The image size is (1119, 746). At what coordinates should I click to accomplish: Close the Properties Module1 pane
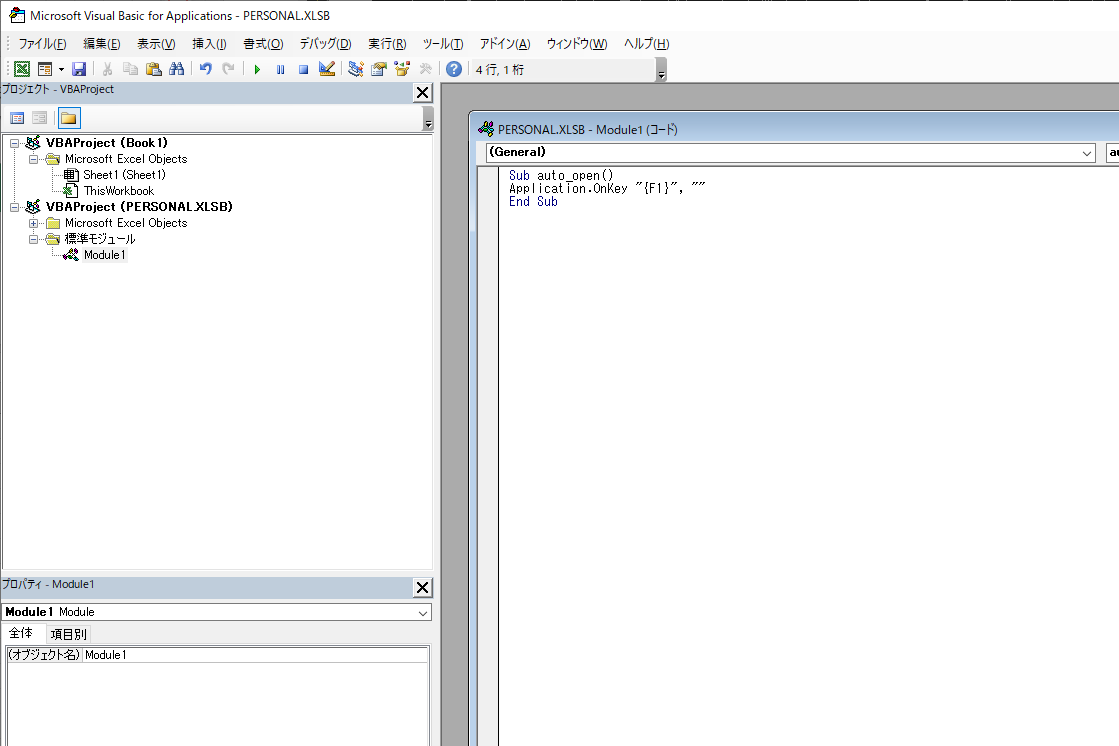pos(422,588)
